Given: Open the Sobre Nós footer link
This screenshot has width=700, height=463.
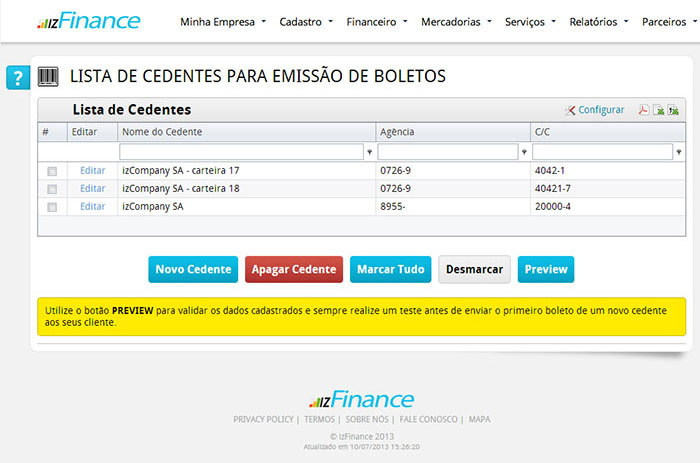Looking at the screenshot, I should pyautogui.click(x=367, y=419).
